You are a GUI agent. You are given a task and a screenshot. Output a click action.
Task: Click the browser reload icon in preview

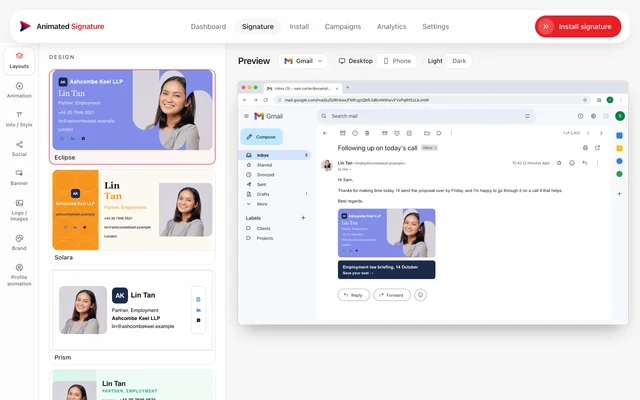266,100
